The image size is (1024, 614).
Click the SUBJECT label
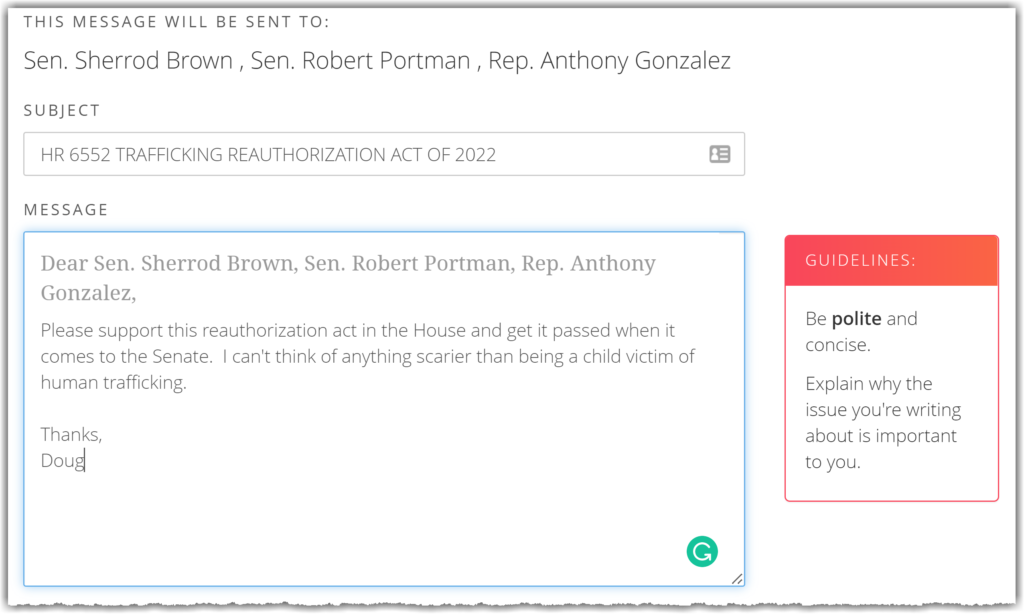[62, 111]
